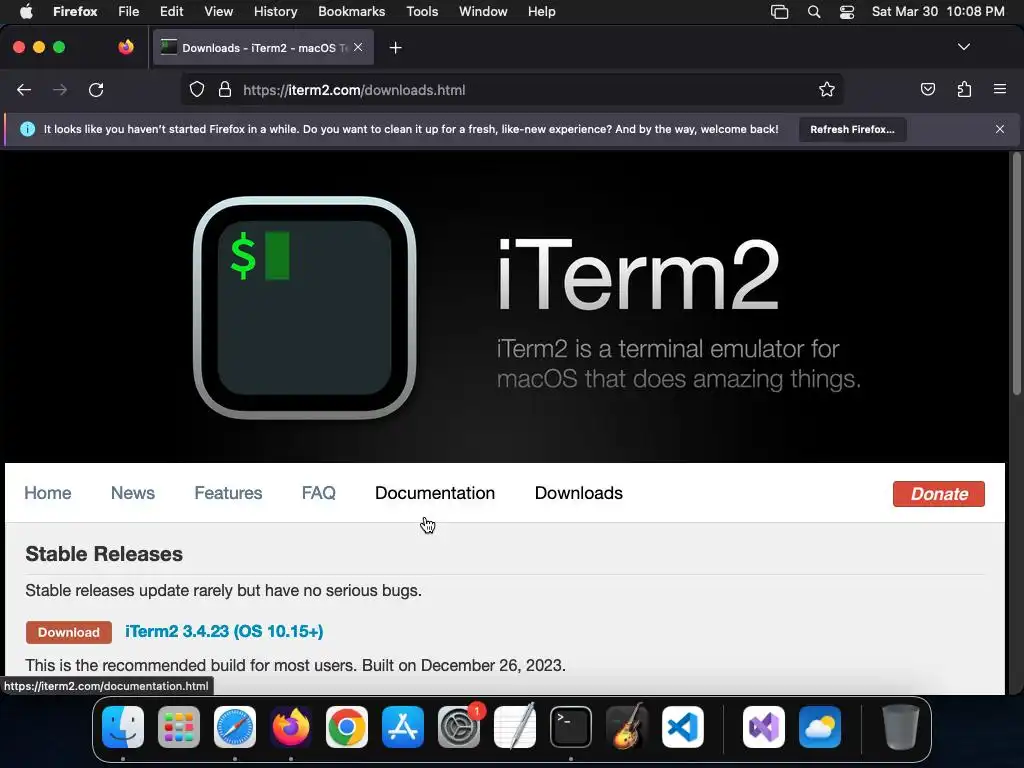Click the red Donate button
The width and height of the screenshot is (1024, 768).
tap(938, 494)
